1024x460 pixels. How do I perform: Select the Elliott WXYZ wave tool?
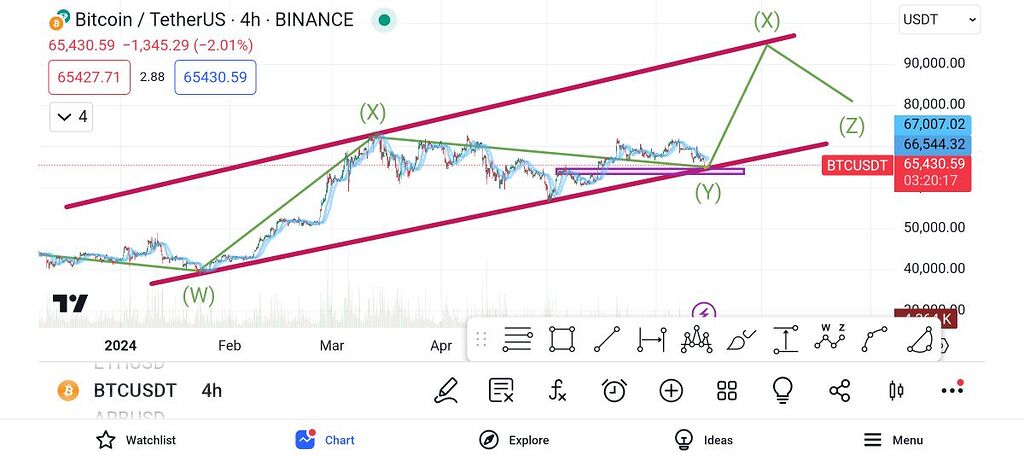pos(830,339)
